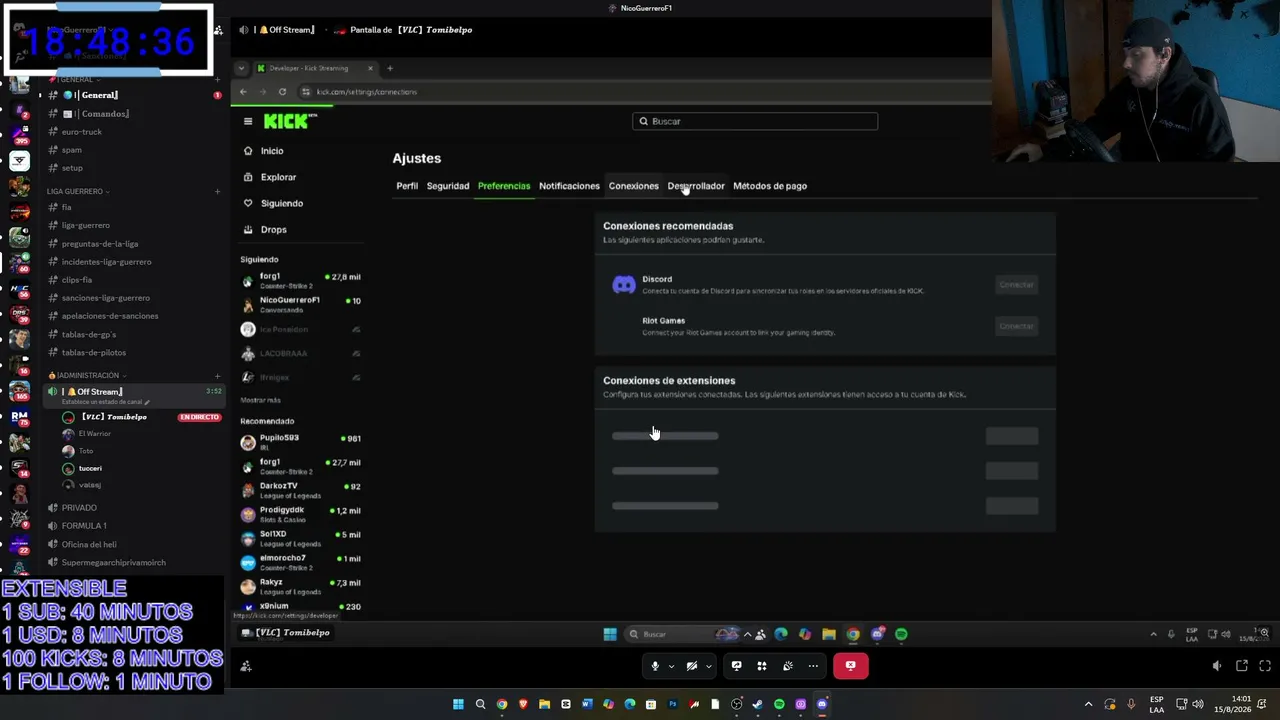Click Conectar button for Discord

click(1016, 285)
